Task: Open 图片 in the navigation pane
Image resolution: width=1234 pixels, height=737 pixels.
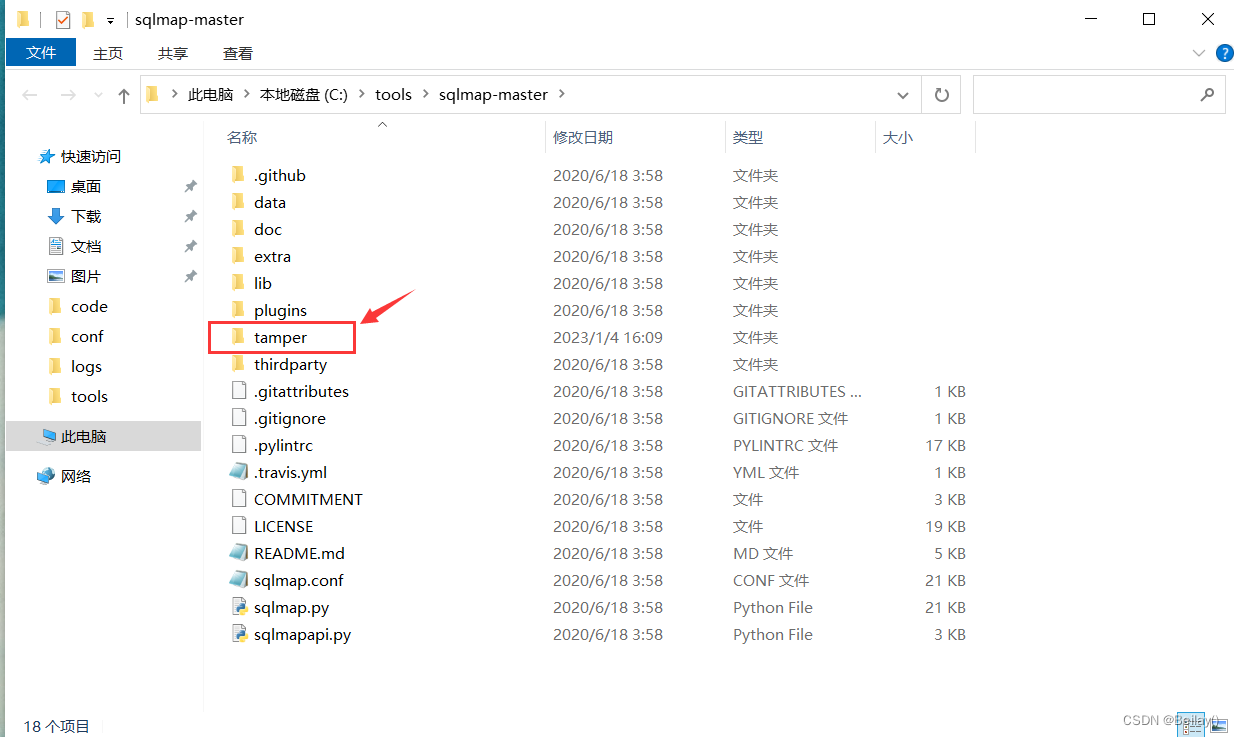Action: coord(86,277)
